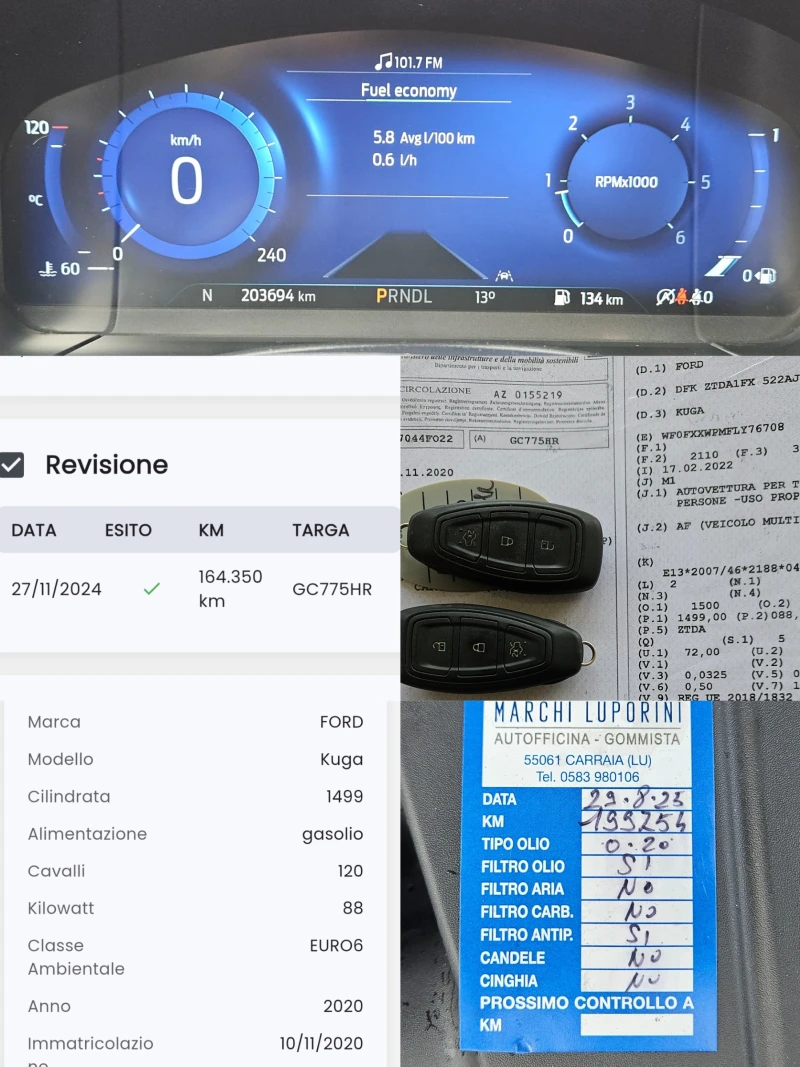The width and height of the screenshot is (800, 1067).
Task: Click the music note radio icon near 101.7 FM
Action: tap(383, 61)
